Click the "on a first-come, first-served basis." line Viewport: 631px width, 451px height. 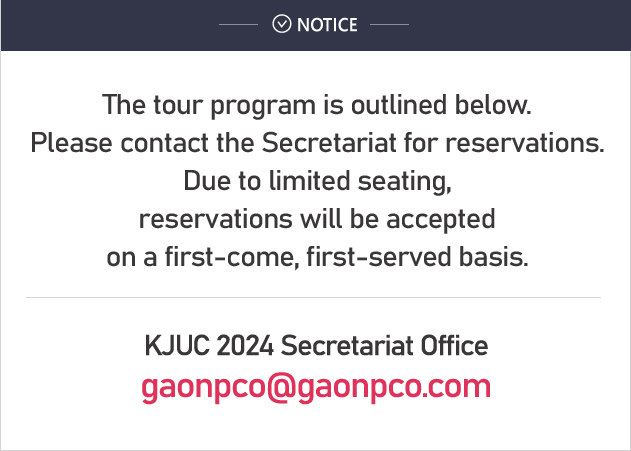pyautogui.click(x=317, y=257)
